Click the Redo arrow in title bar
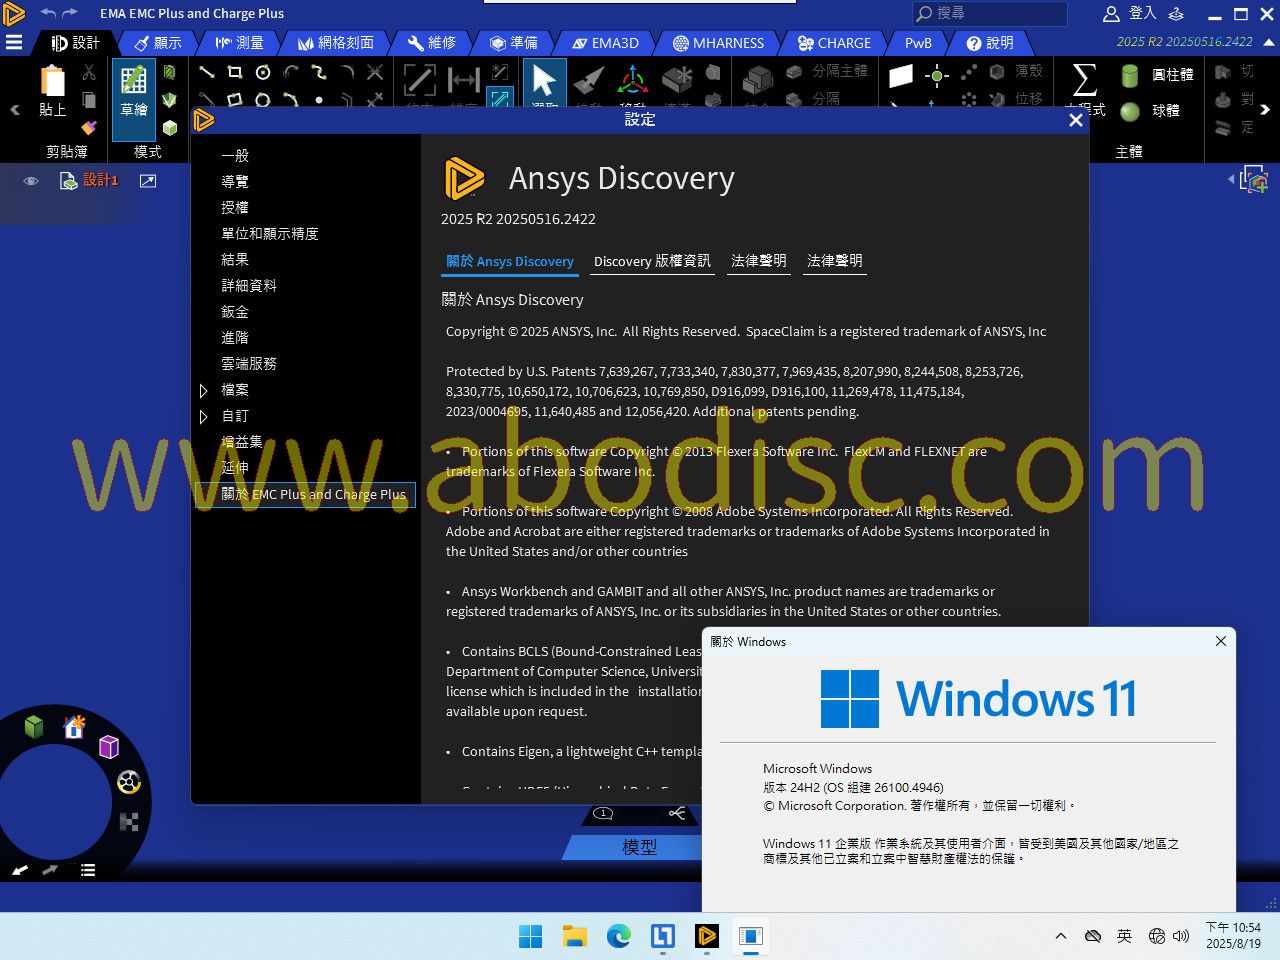 (x=70, y=13)
